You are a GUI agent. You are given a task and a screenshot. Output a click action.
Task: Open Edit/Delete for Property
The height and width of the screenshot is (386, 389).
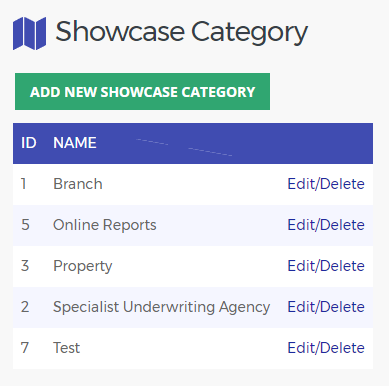[326, 266]
